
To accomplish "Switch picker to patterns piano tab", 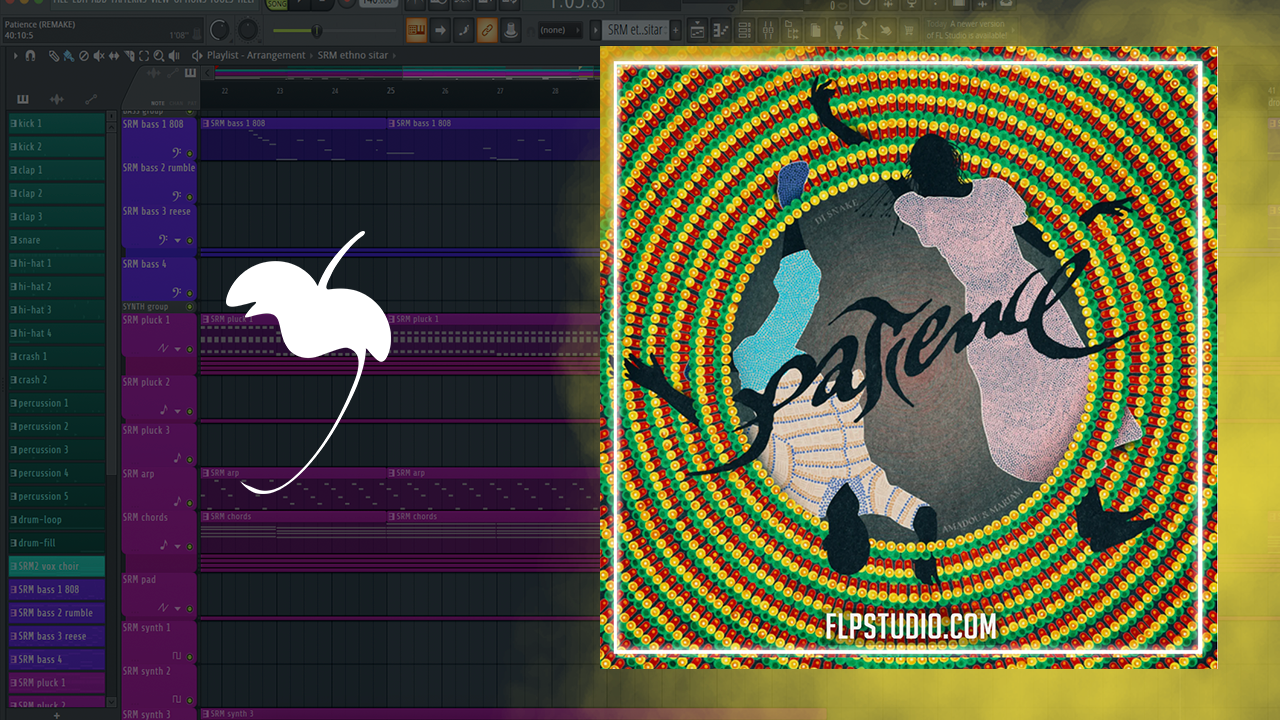I will (x=22, y=99).
